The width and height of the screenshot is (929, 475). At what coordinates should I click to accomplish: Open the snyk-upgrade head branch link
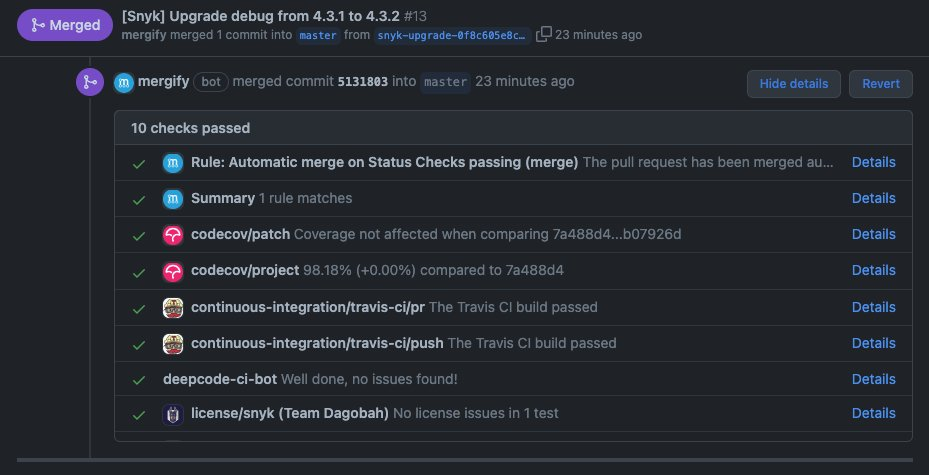452,36
